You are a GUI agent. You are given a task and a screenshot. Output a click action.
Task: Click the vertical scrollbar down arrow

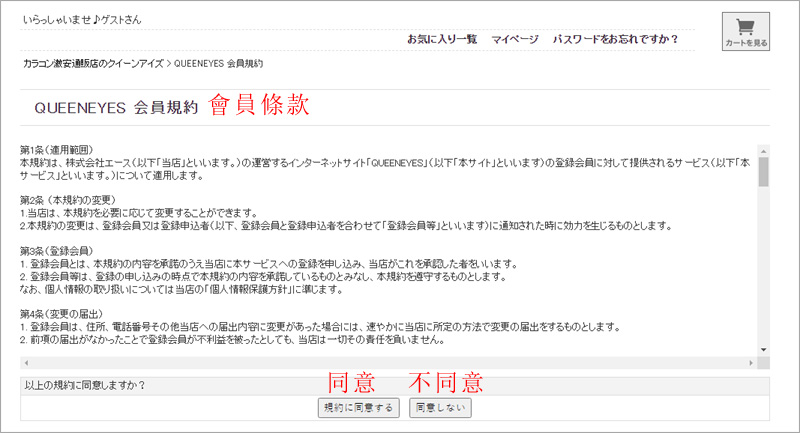click(x=763, y=349)
